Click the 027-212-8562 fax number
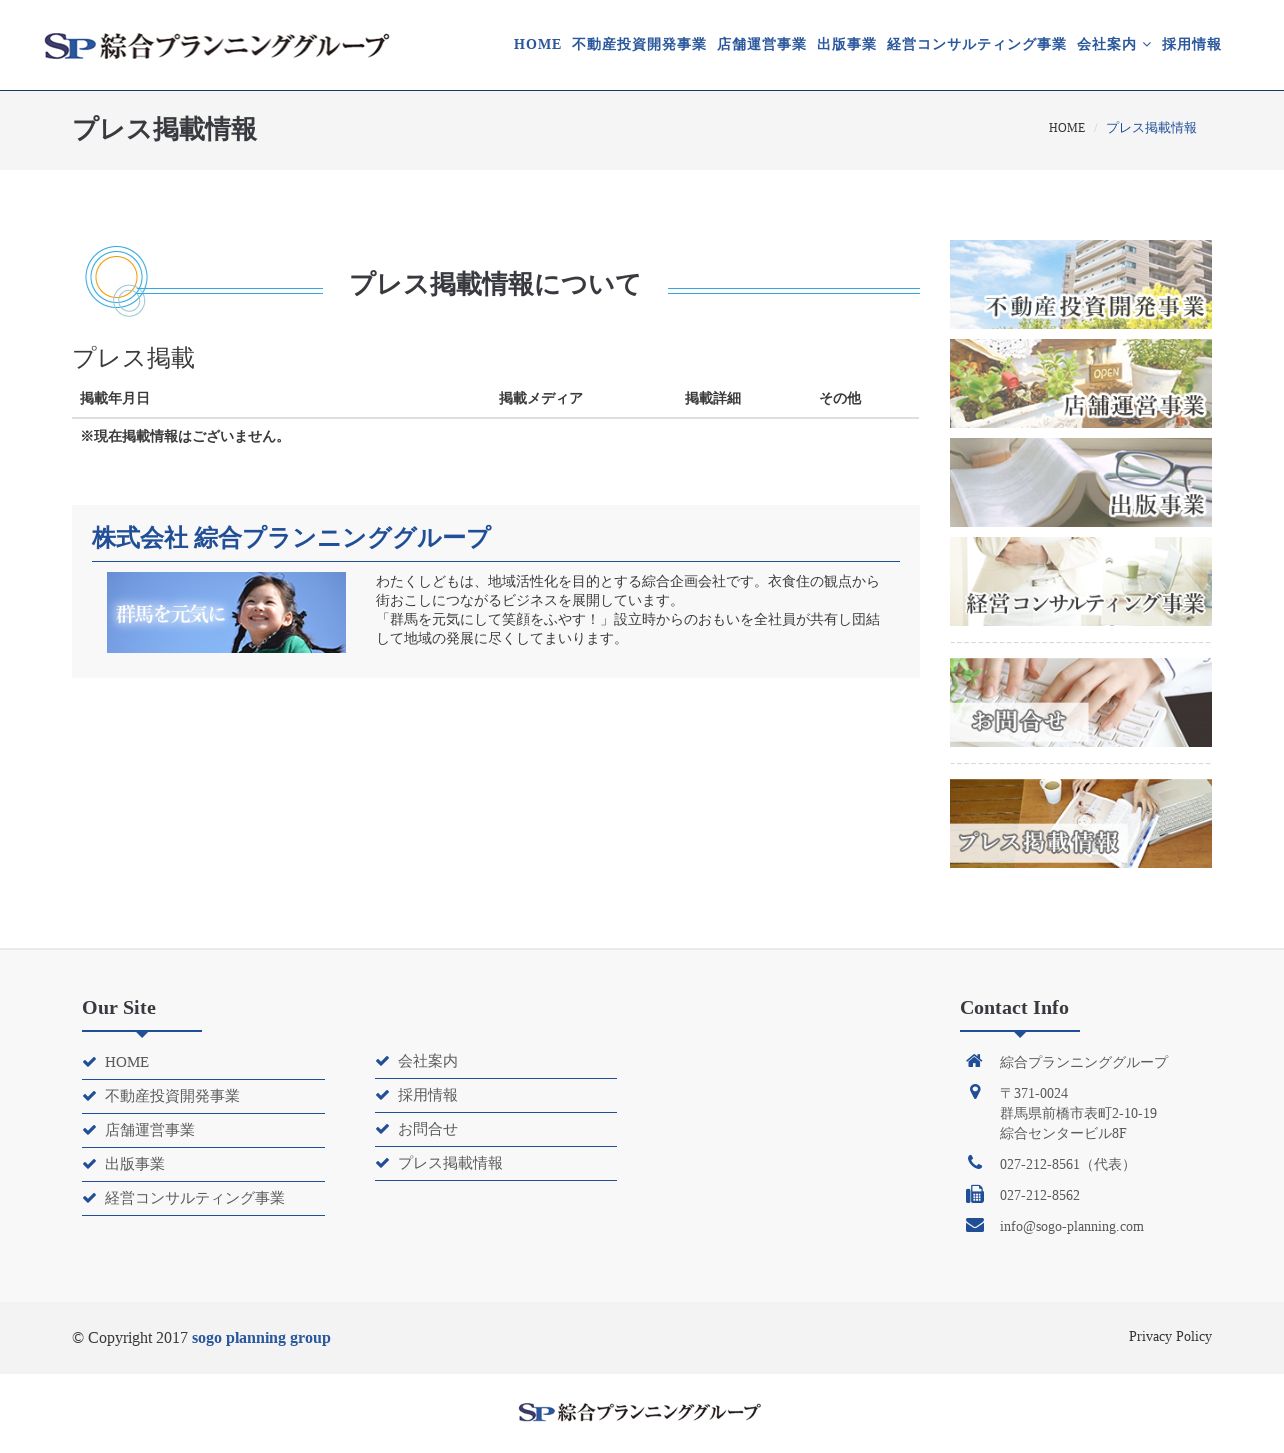The width and height of the screenshot is (1284, 1453). (1040, 1195)
